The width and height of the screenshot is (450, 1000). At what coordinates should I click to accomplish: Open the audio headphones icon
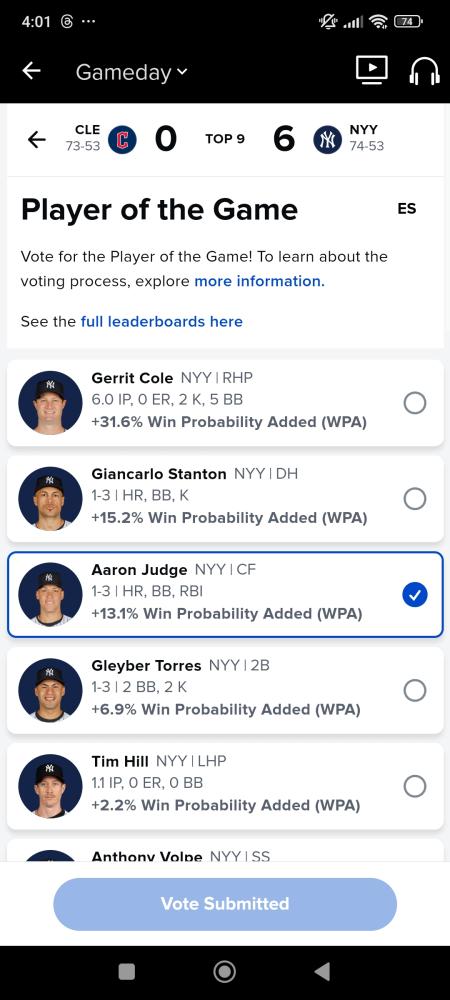(x=424, y=70)
